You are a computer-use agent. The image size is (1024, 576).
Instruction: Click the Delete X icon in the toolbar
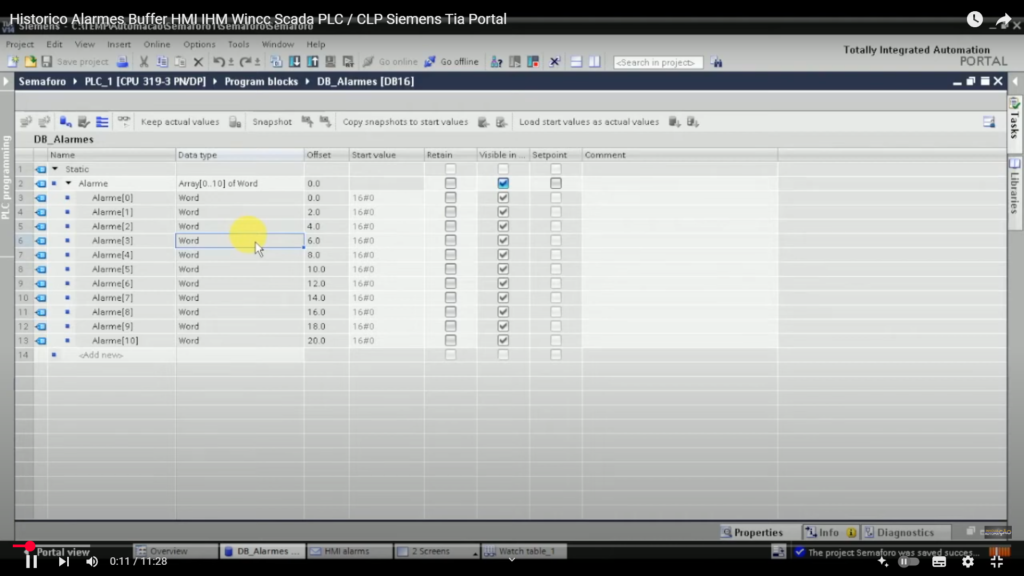(x=199, y=62)
